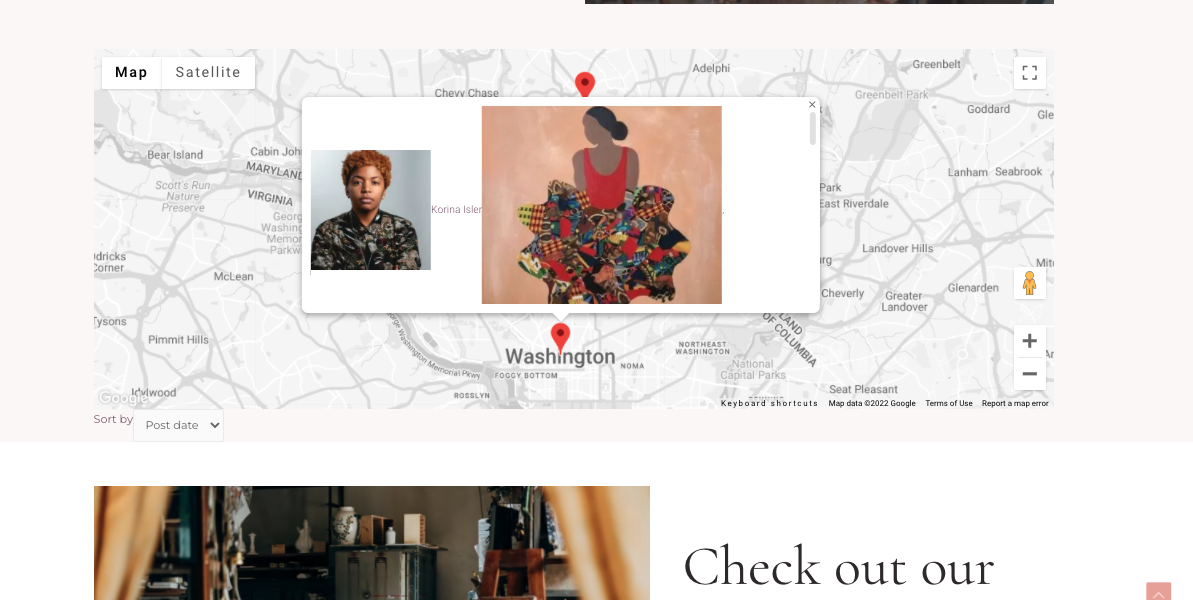Click the back-to-top arrow icon
The width and height of the screenshot is (1193, 600).
point(1159,592)
